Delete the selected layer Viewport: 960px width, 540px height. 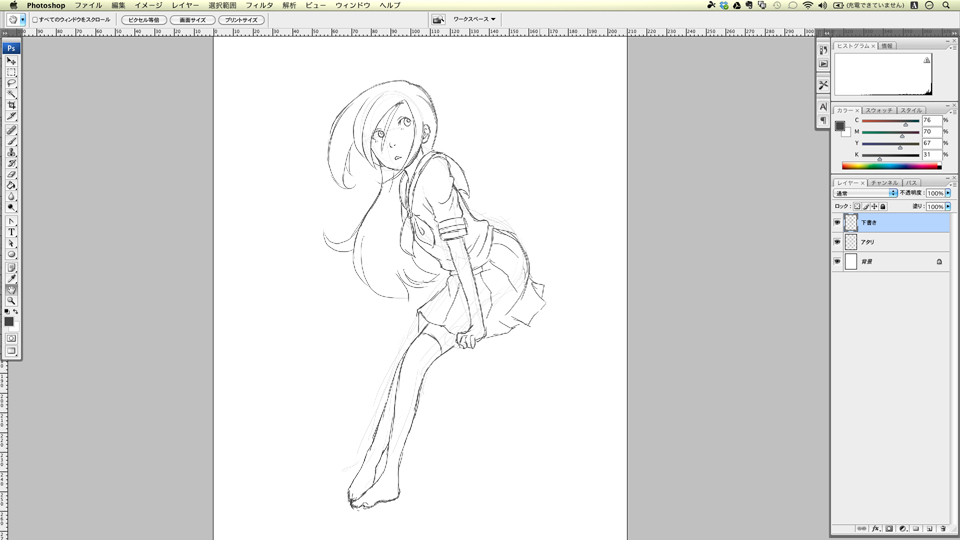coord(943,528)
